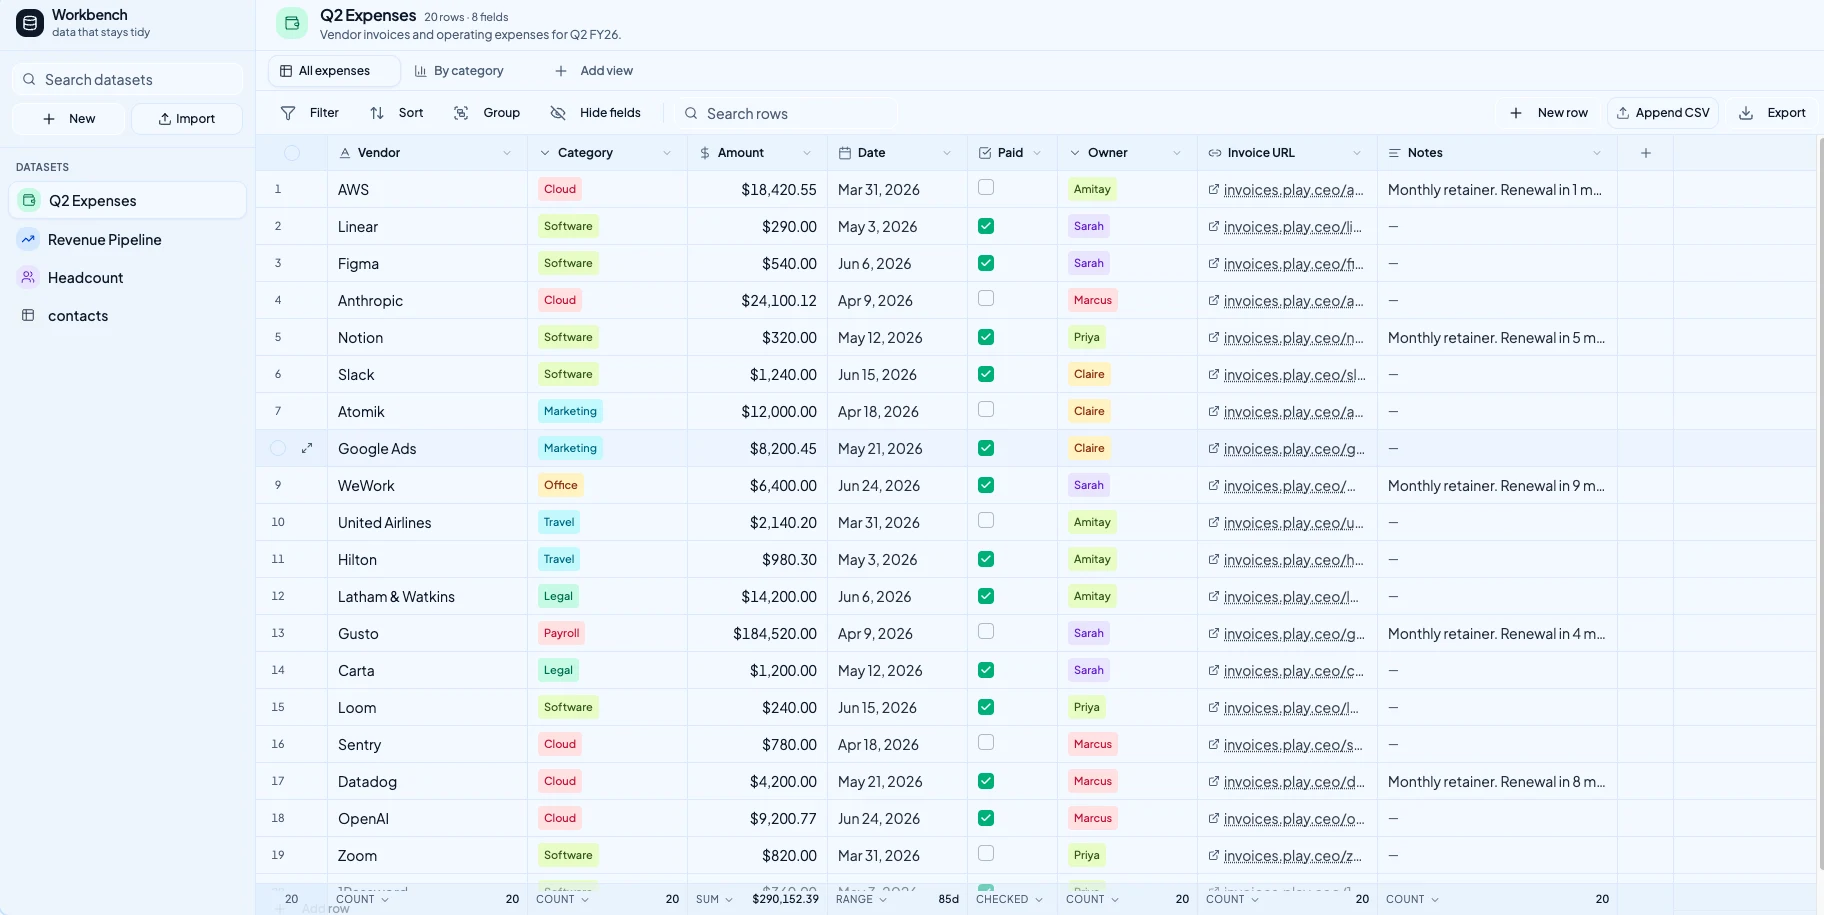The width and height of the screenshot is (1824, 915).
Task: Click the Cloud category tag for AWS
Action: (x=560, y=189)
